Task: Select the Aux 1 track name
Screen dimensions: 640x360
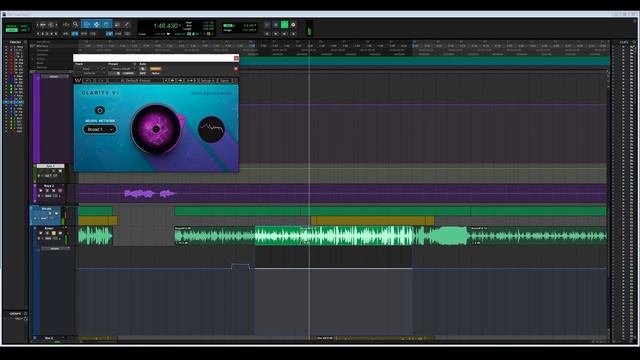Action: pos(50,166)
